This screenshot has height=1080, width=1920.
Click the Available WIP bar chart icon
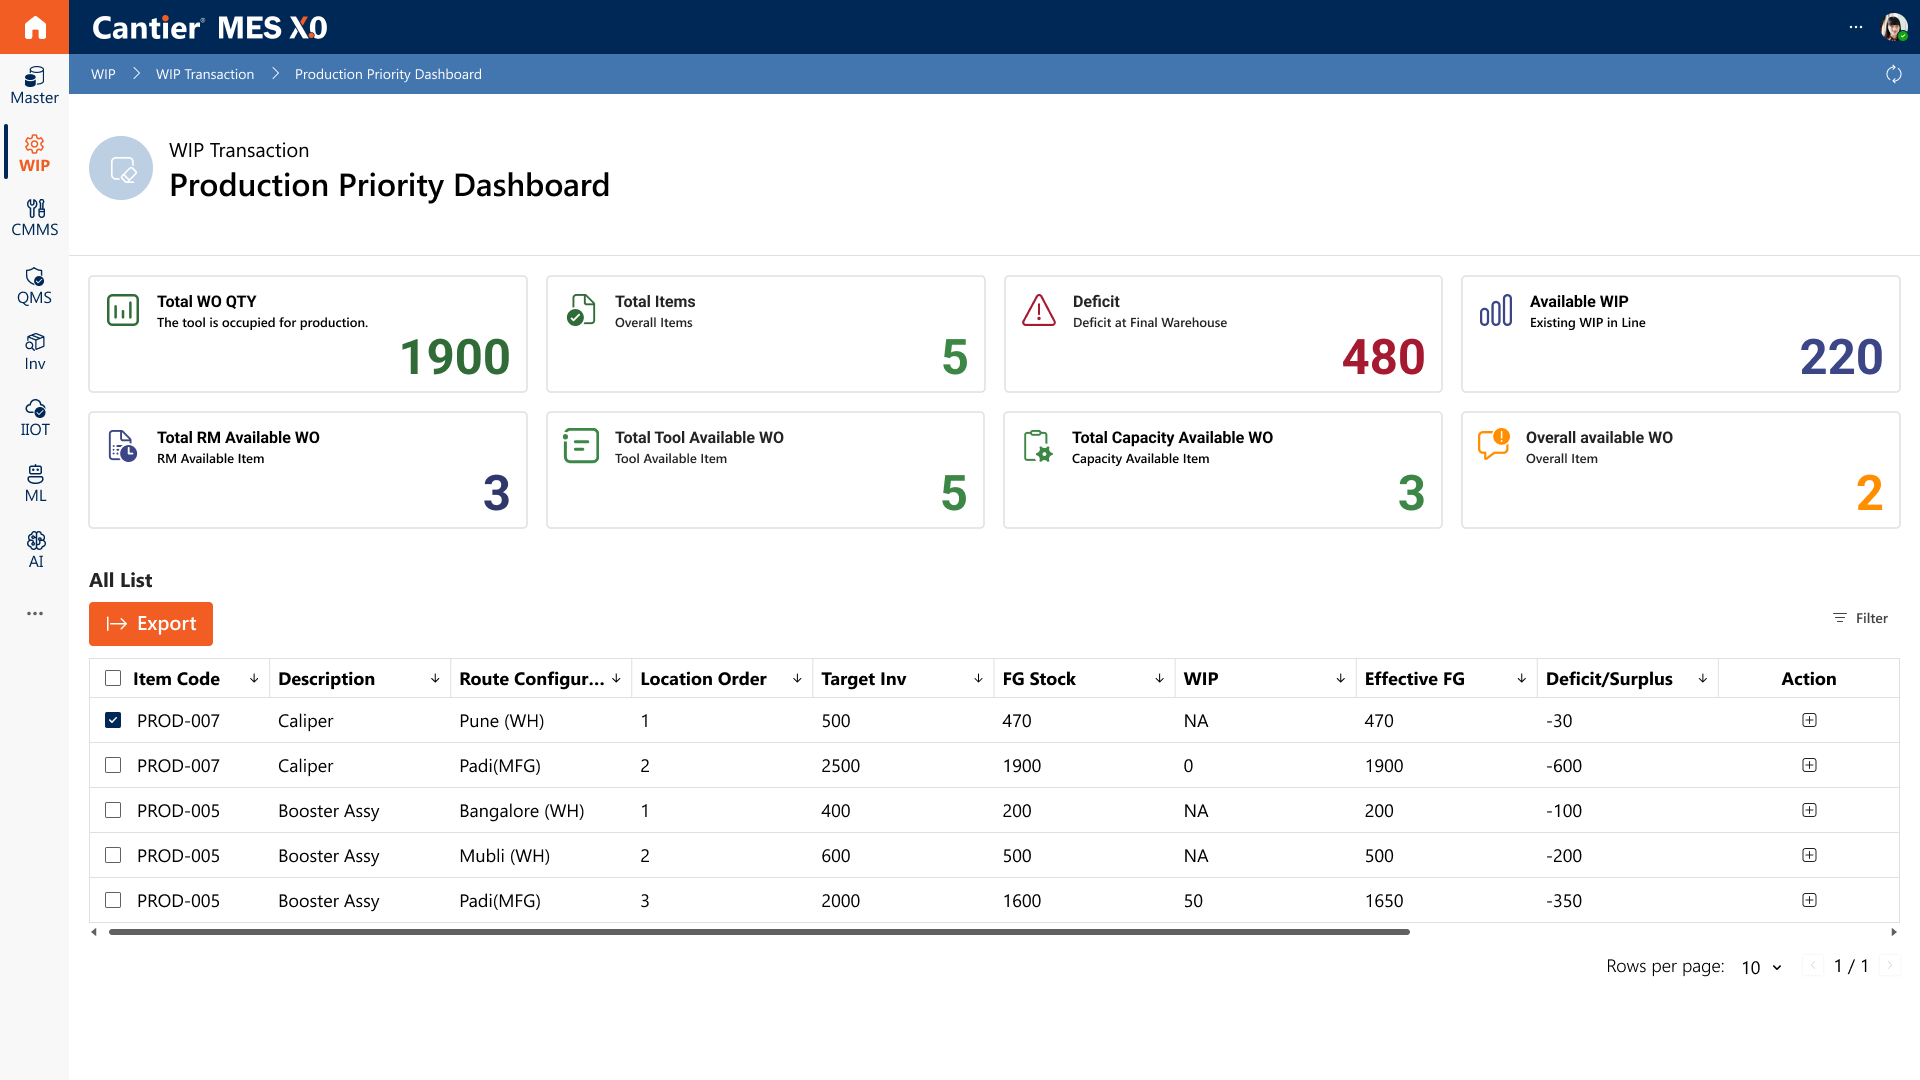[1496, 310]
